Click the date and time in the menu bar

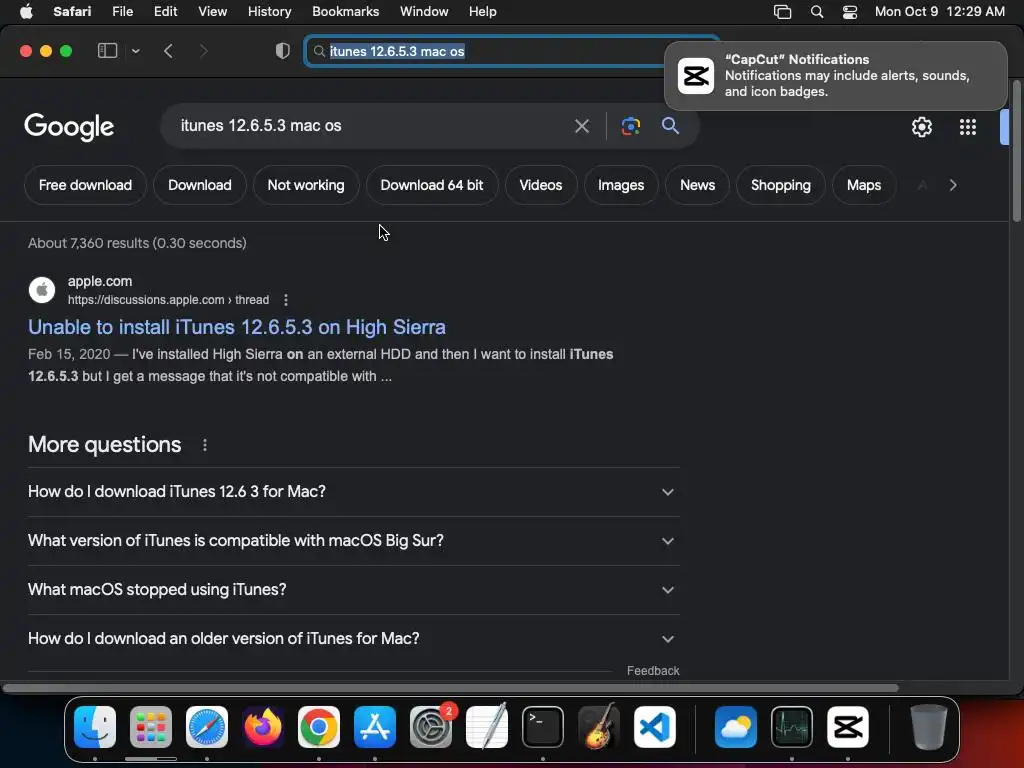point(940,12)
